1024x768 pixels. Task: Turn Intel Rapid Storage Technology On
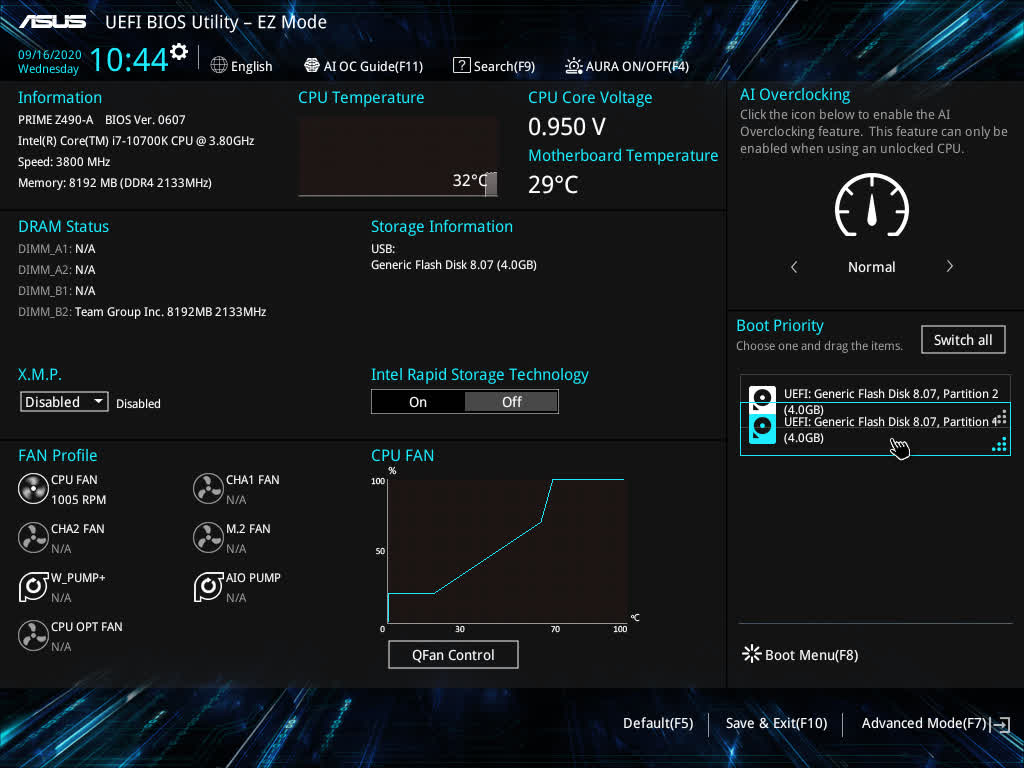pos(418,402)
